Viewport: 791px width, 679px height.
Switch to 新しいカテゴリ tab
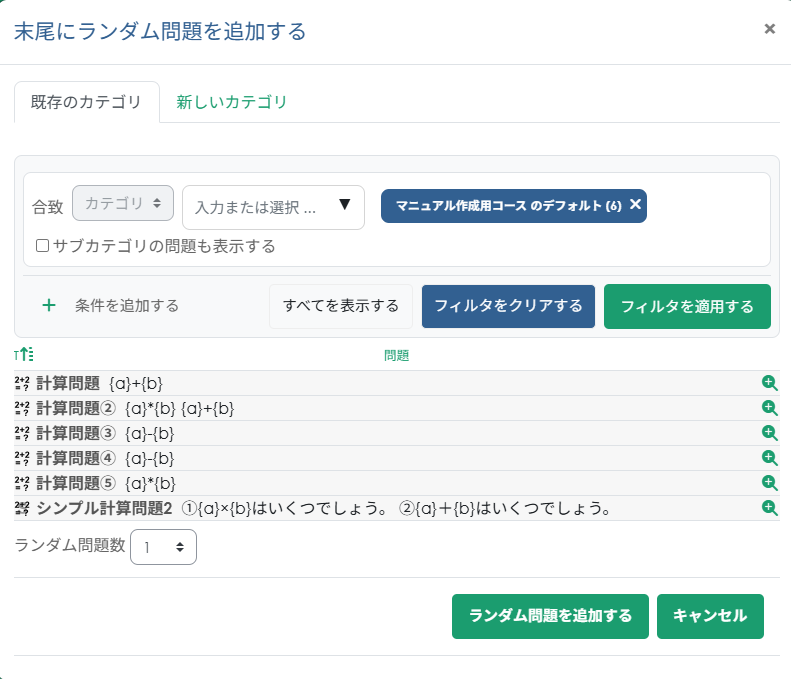pos(232,102)
